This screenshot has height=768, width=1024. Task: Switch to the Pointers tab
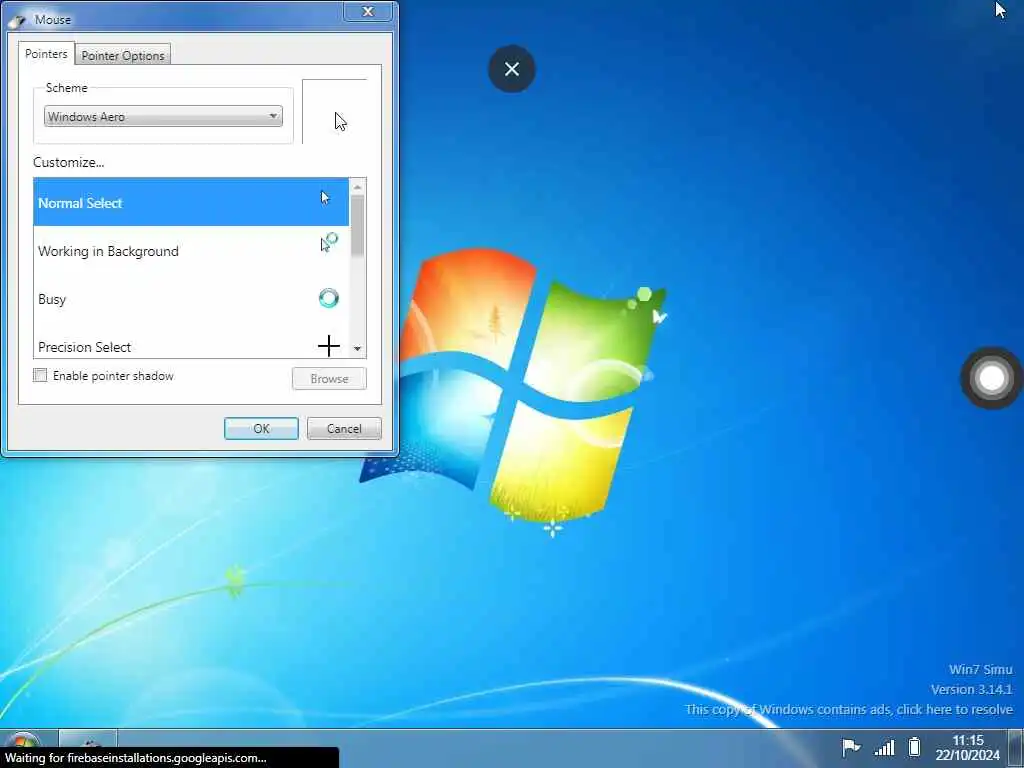point(46,54)
